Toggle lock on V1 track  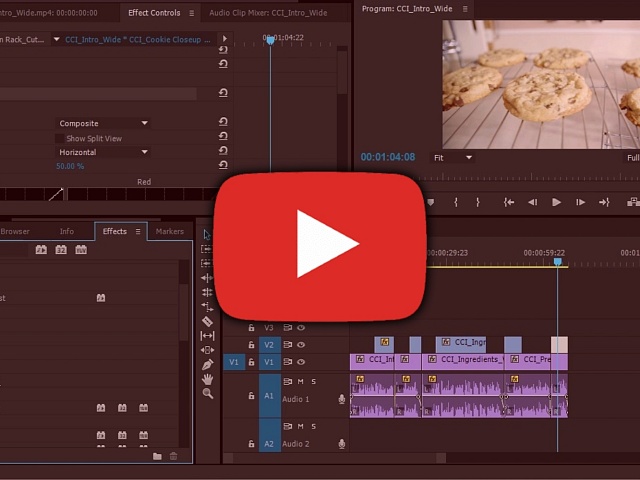tap(251, 362)
